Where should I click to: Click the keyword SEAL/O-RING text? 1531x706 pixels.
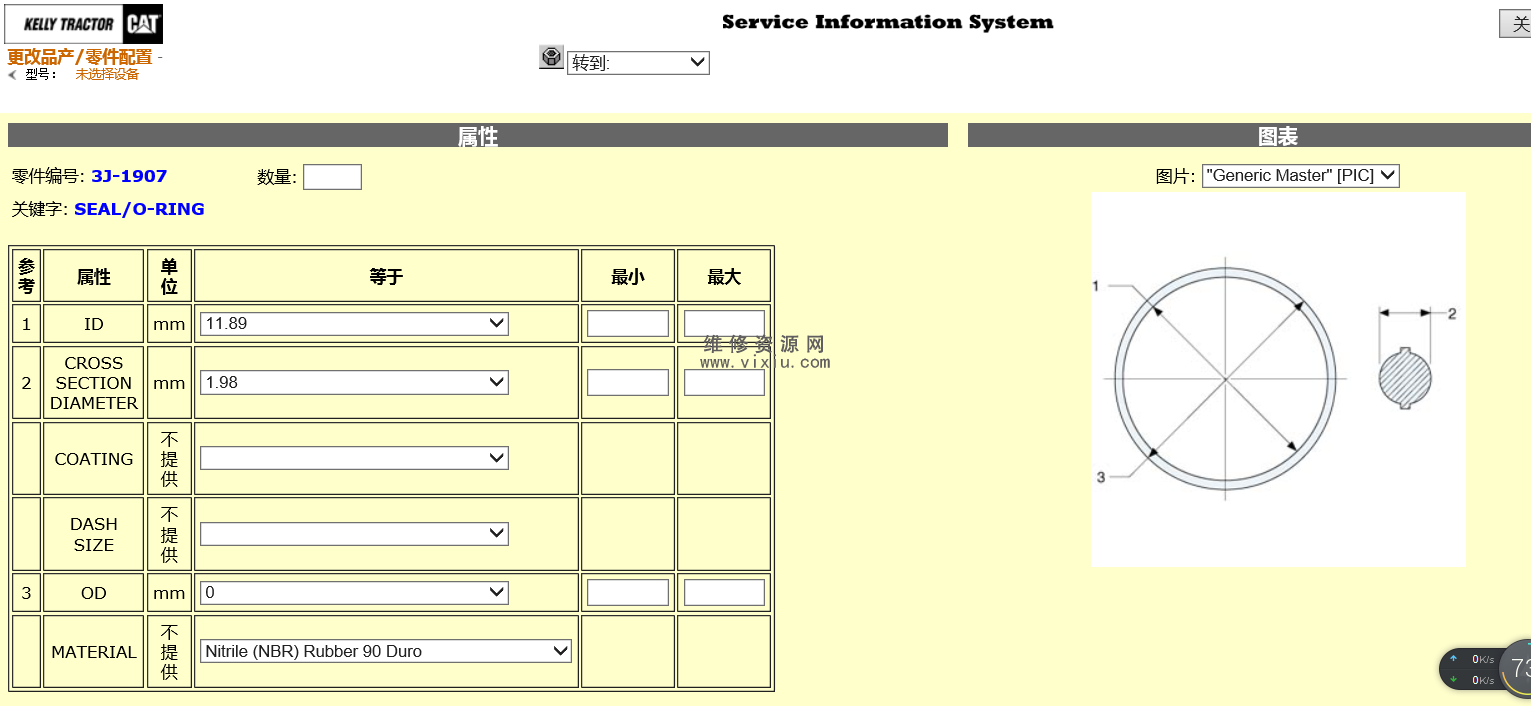coord(139,209)
